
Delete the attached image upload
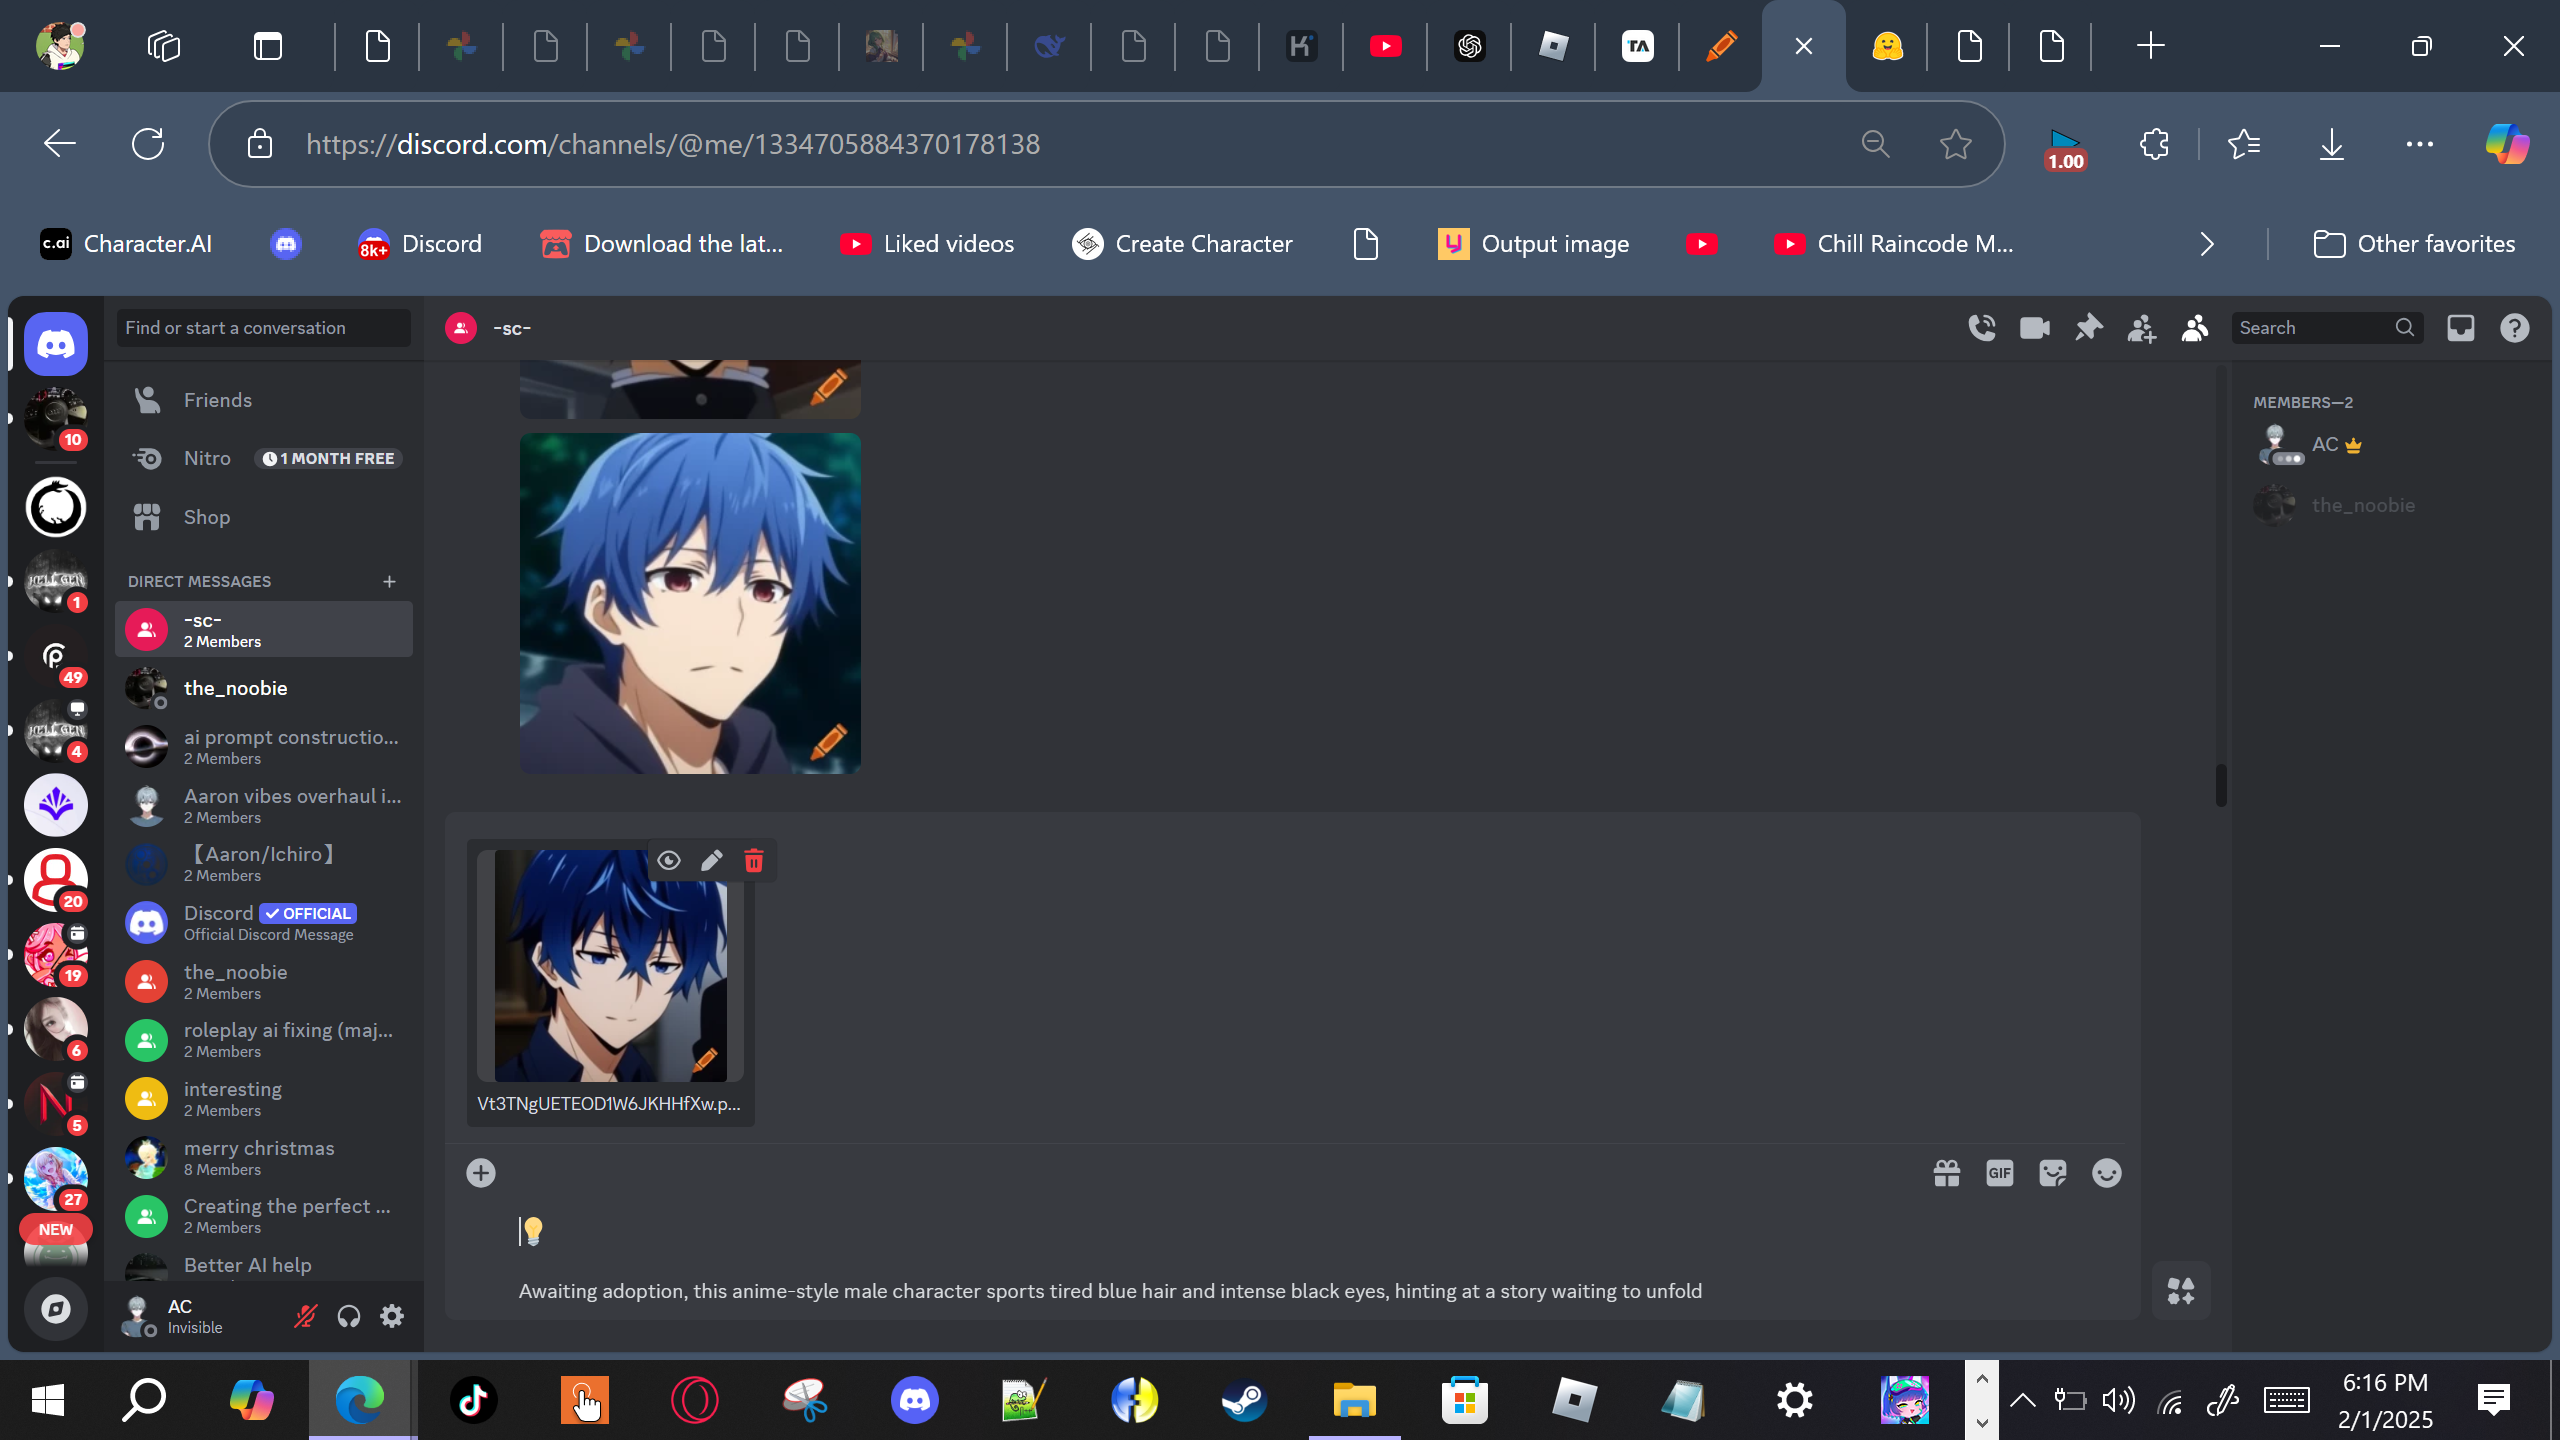point(754,861)
